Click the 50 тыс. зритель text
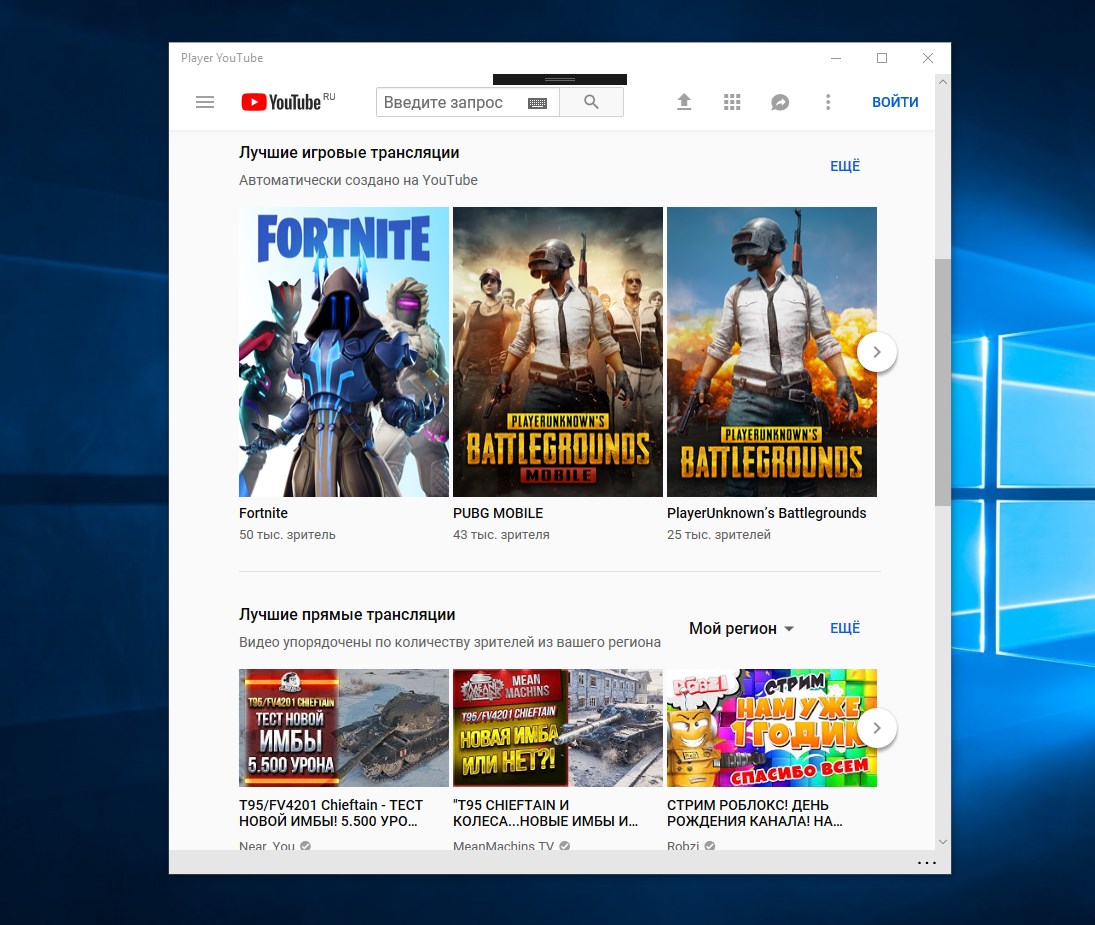This screenshot has height=925, width=1095. point(287,535)
